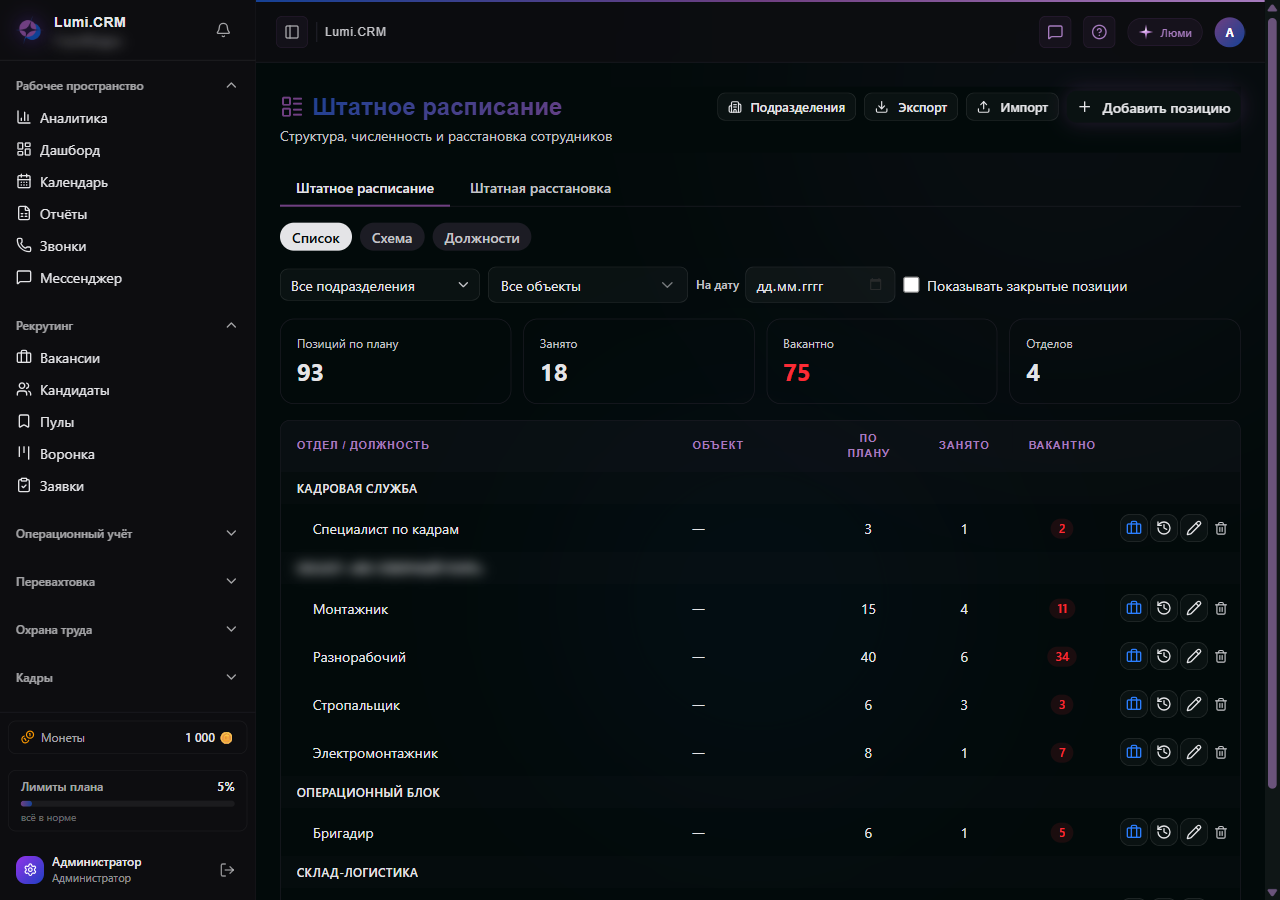Edit Стропальщик position pencil icon
The image size is (1280, 900).
point(1193,704)
